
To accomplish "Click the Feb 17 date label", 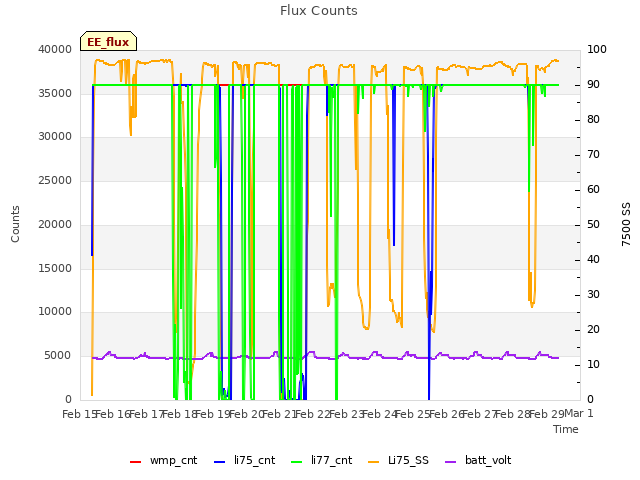I will (144, 414).
